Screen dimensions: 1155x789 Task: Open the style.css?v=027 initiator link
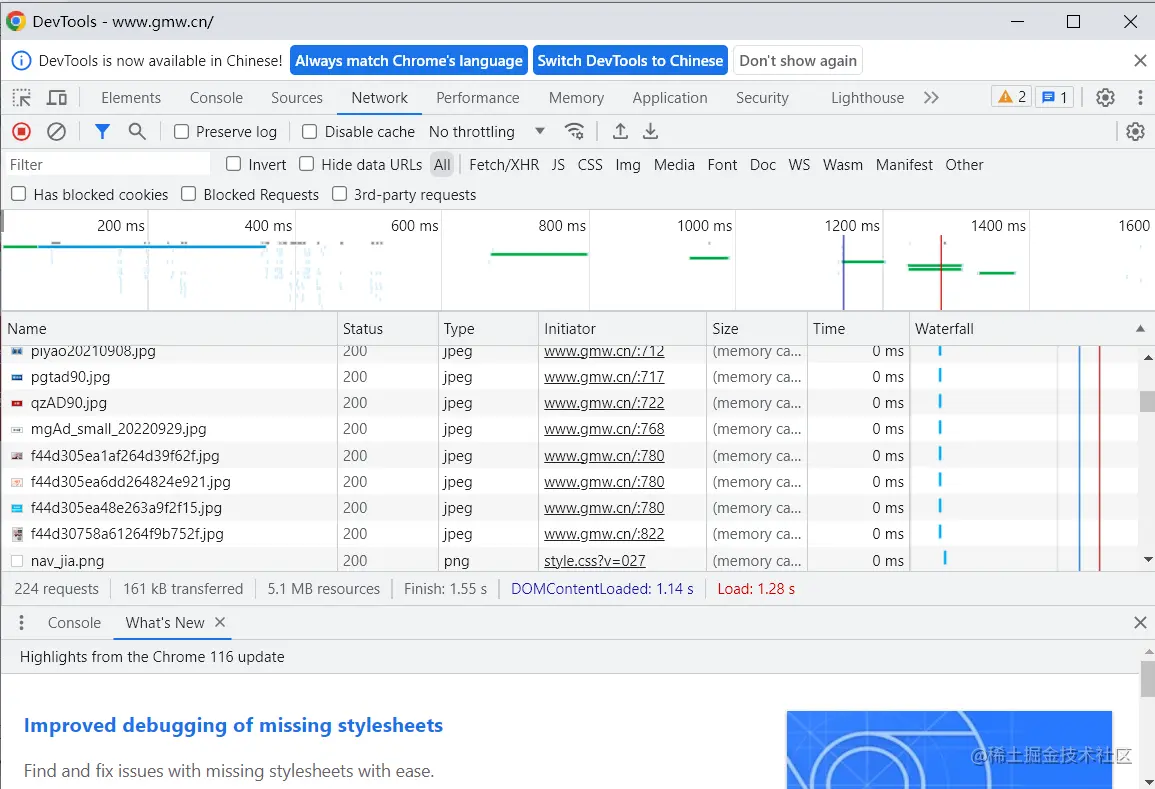click(x=594, y=561)
